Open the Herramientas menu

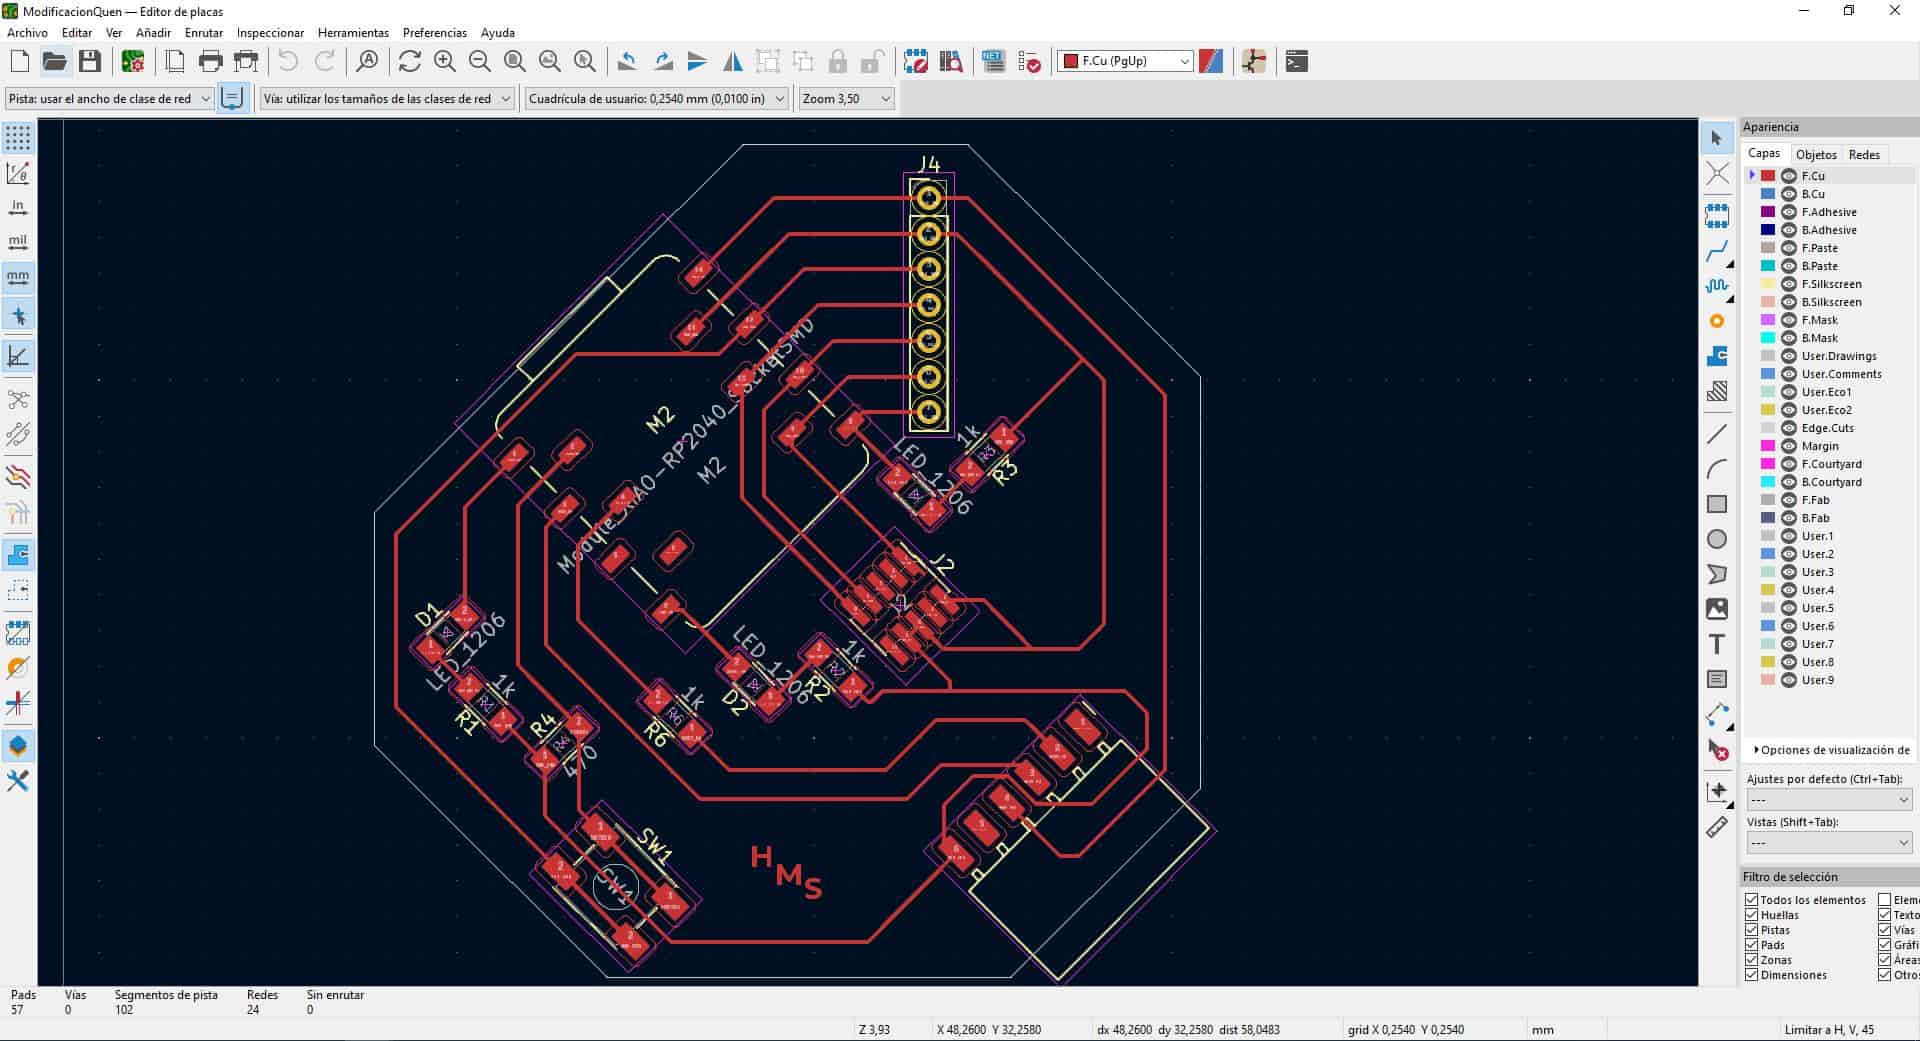353,33
